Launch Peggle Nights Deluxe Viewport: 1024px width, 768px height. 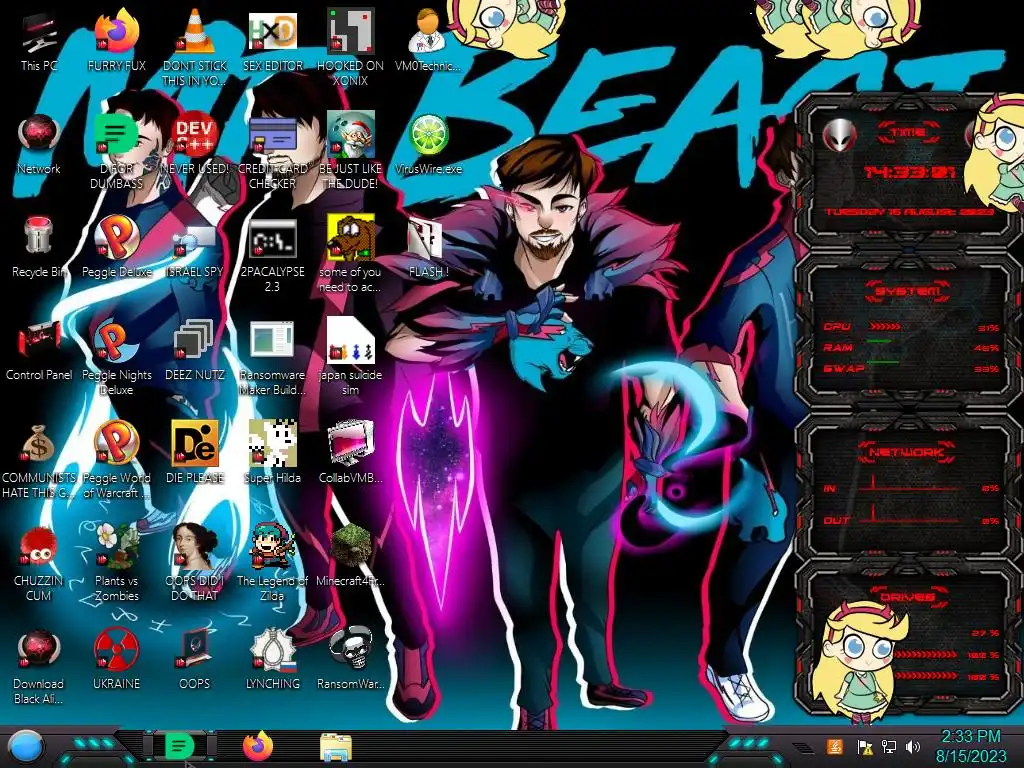pyautogui.click(x=116, y=357)
